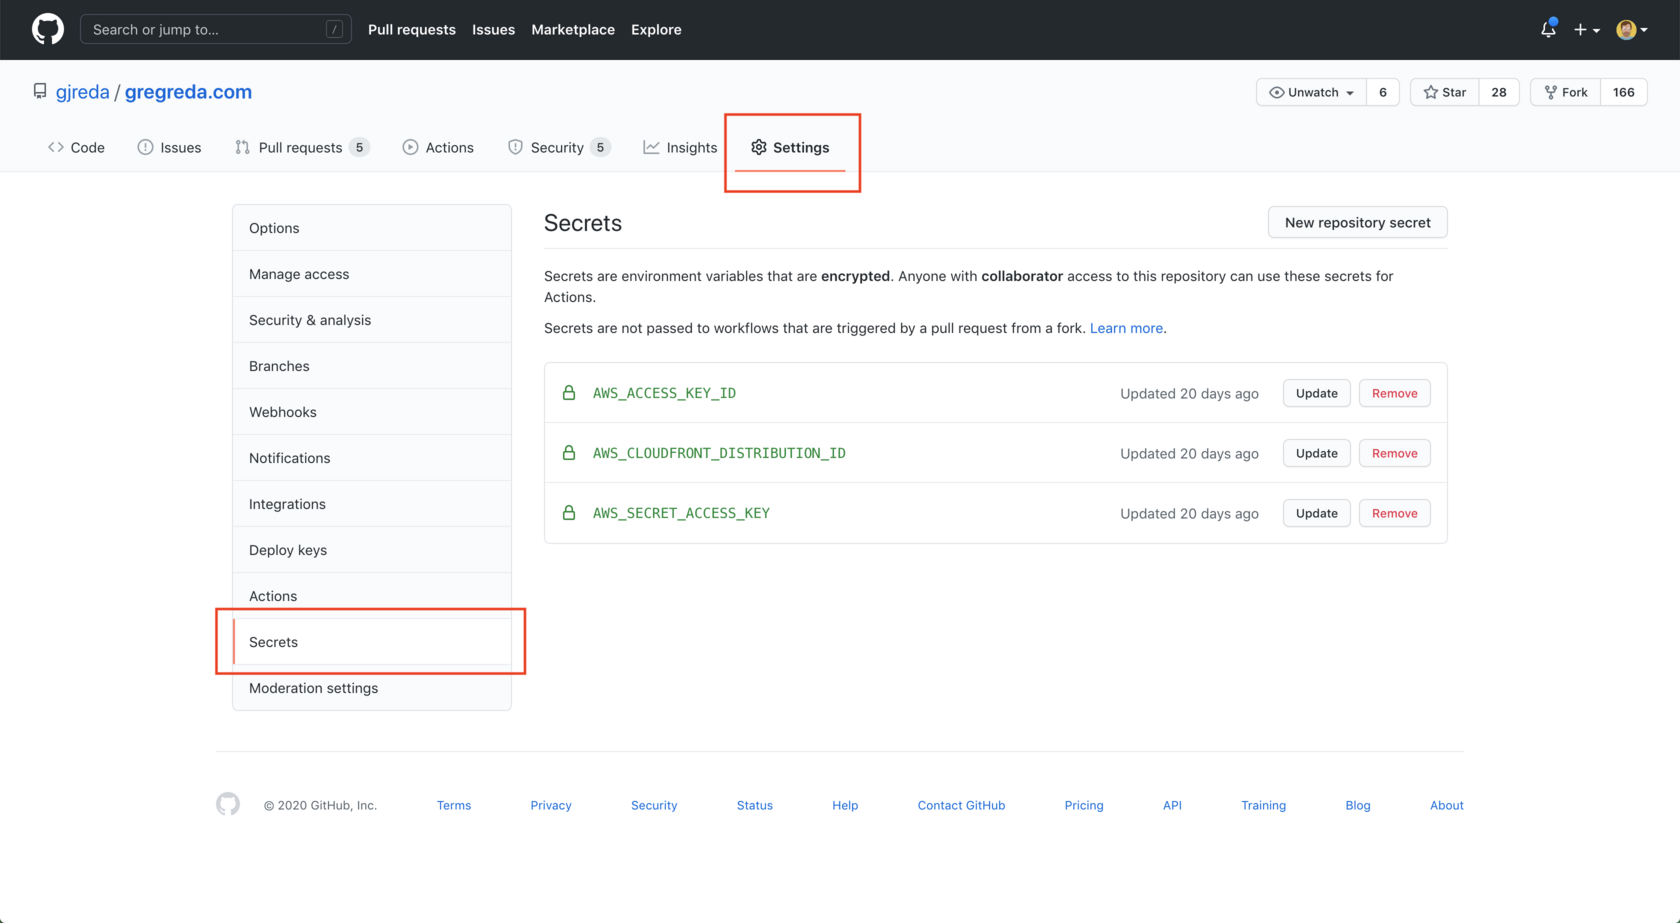Image resolution: width=1680 pixels, height=923 pixels.
Task: View the 6 watchers count
Action: point(1383,92)
